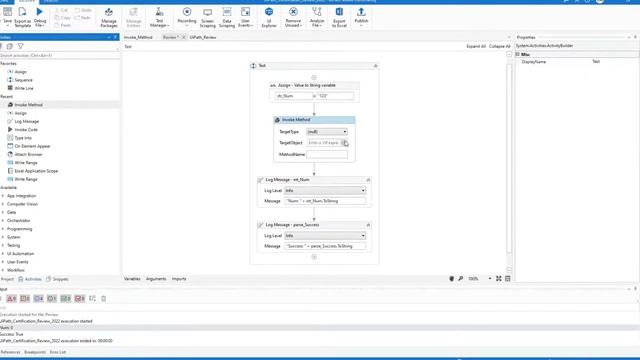640x360 pixels.
Task: Click add-activity plus at bottom of sequence
Action: [314, 257]
